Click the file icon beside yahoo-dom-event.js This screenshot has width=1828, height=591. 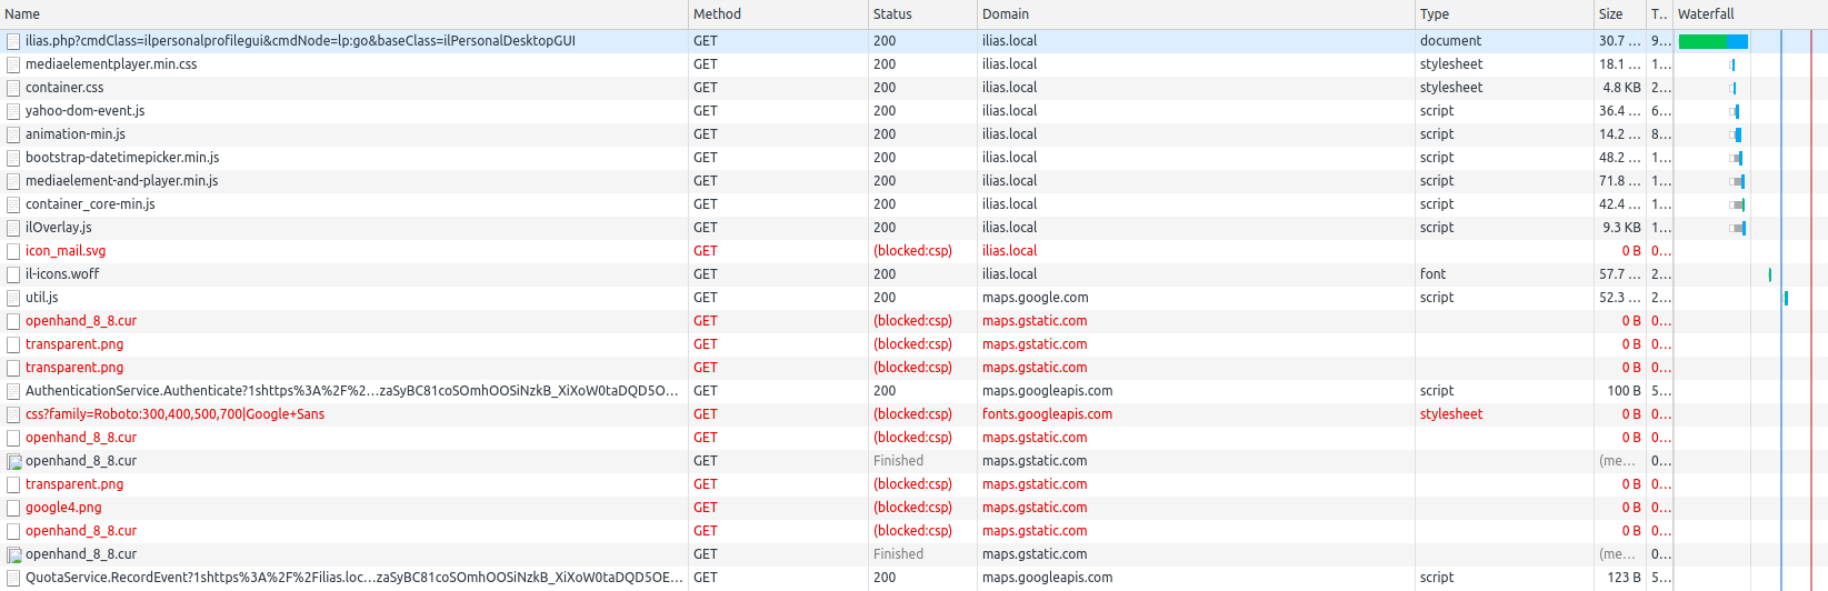13,111
